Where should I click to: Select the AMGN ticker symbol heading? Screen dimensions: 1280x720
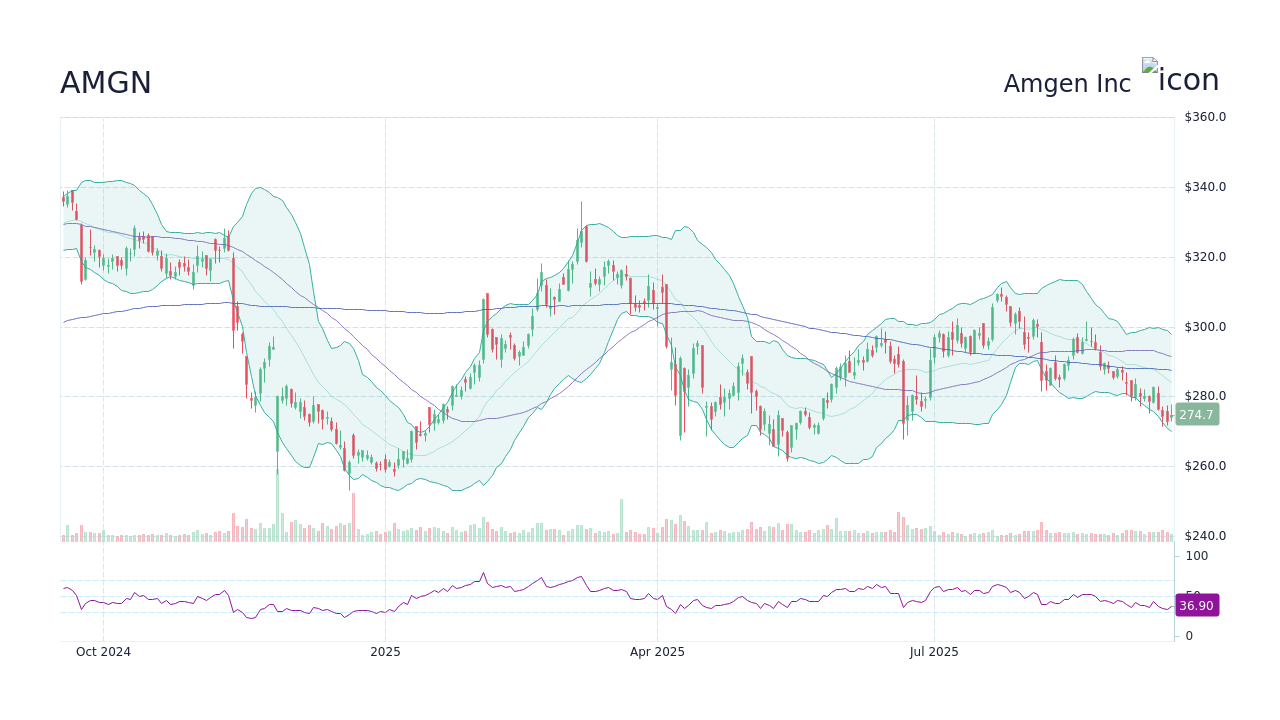[104, 83]
